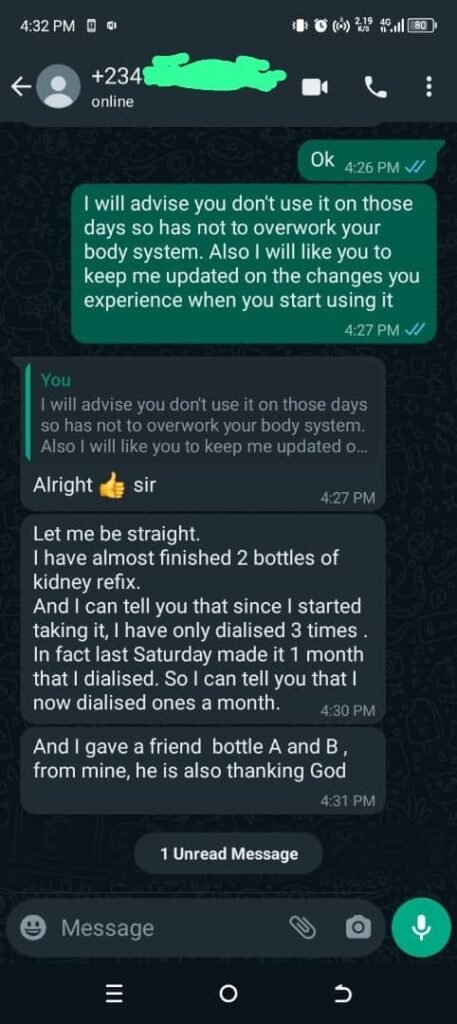The width and height of the screenshot is (457, 1024).
Task: Tap the 1 Unread Message banner
Action: 228,854
